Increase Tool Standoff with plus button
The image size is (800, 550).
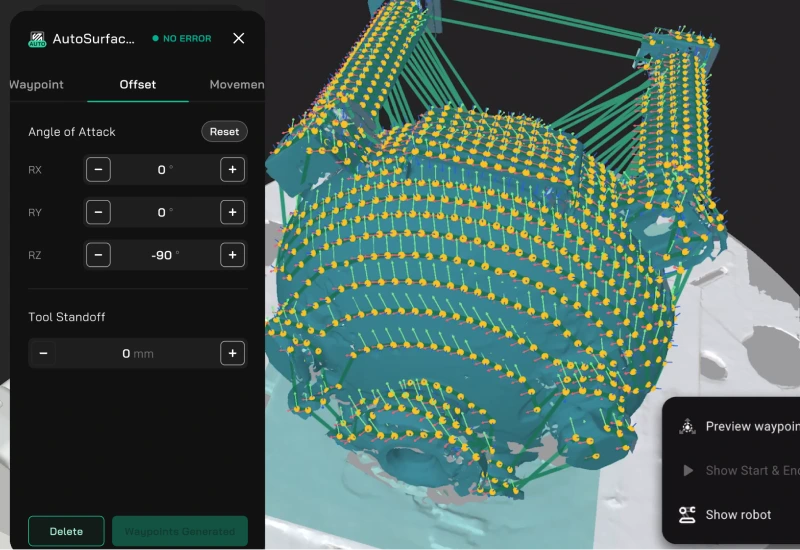(232, 353)
